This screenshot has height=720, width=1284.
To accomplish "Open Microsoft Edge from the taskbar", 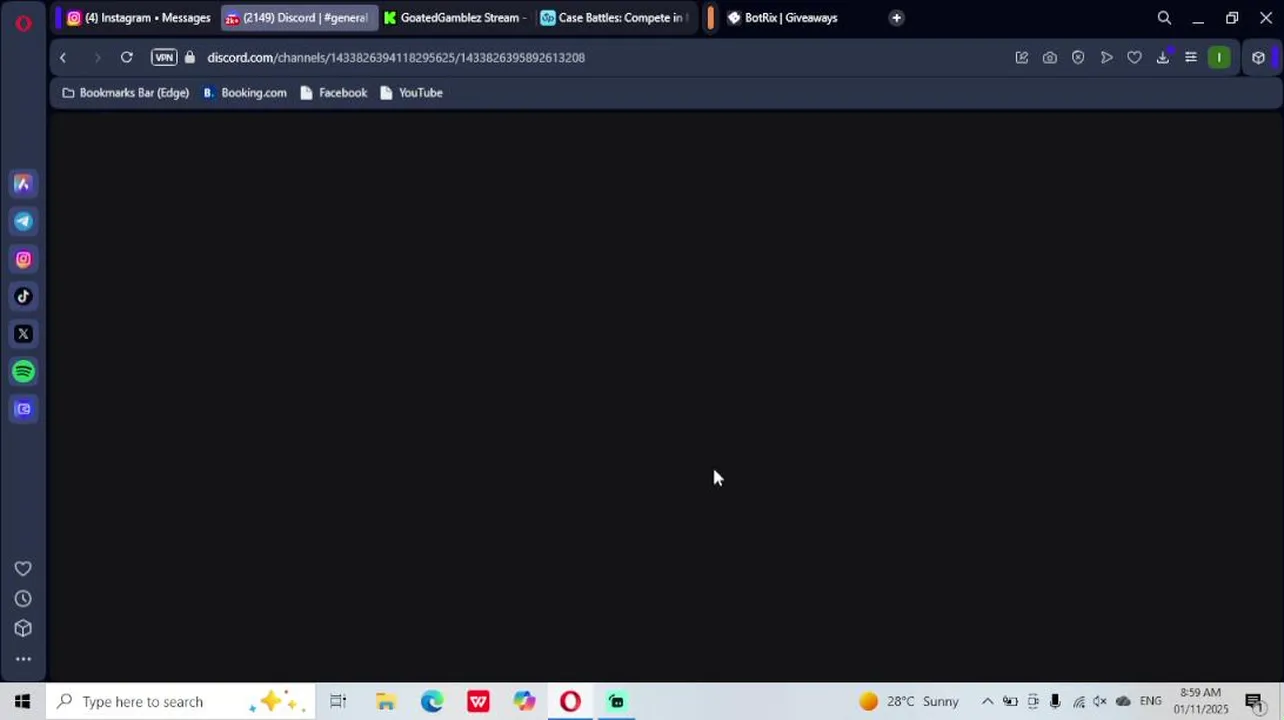I will [x=432, y=702].
